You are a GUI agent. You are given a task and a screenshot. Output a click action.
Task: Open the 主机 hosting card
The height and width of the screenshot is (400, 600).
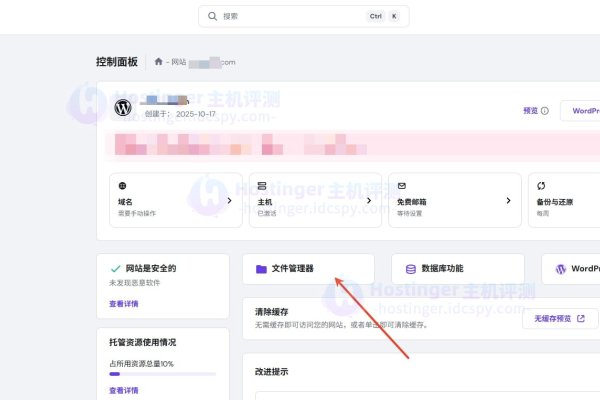(315, 200)
